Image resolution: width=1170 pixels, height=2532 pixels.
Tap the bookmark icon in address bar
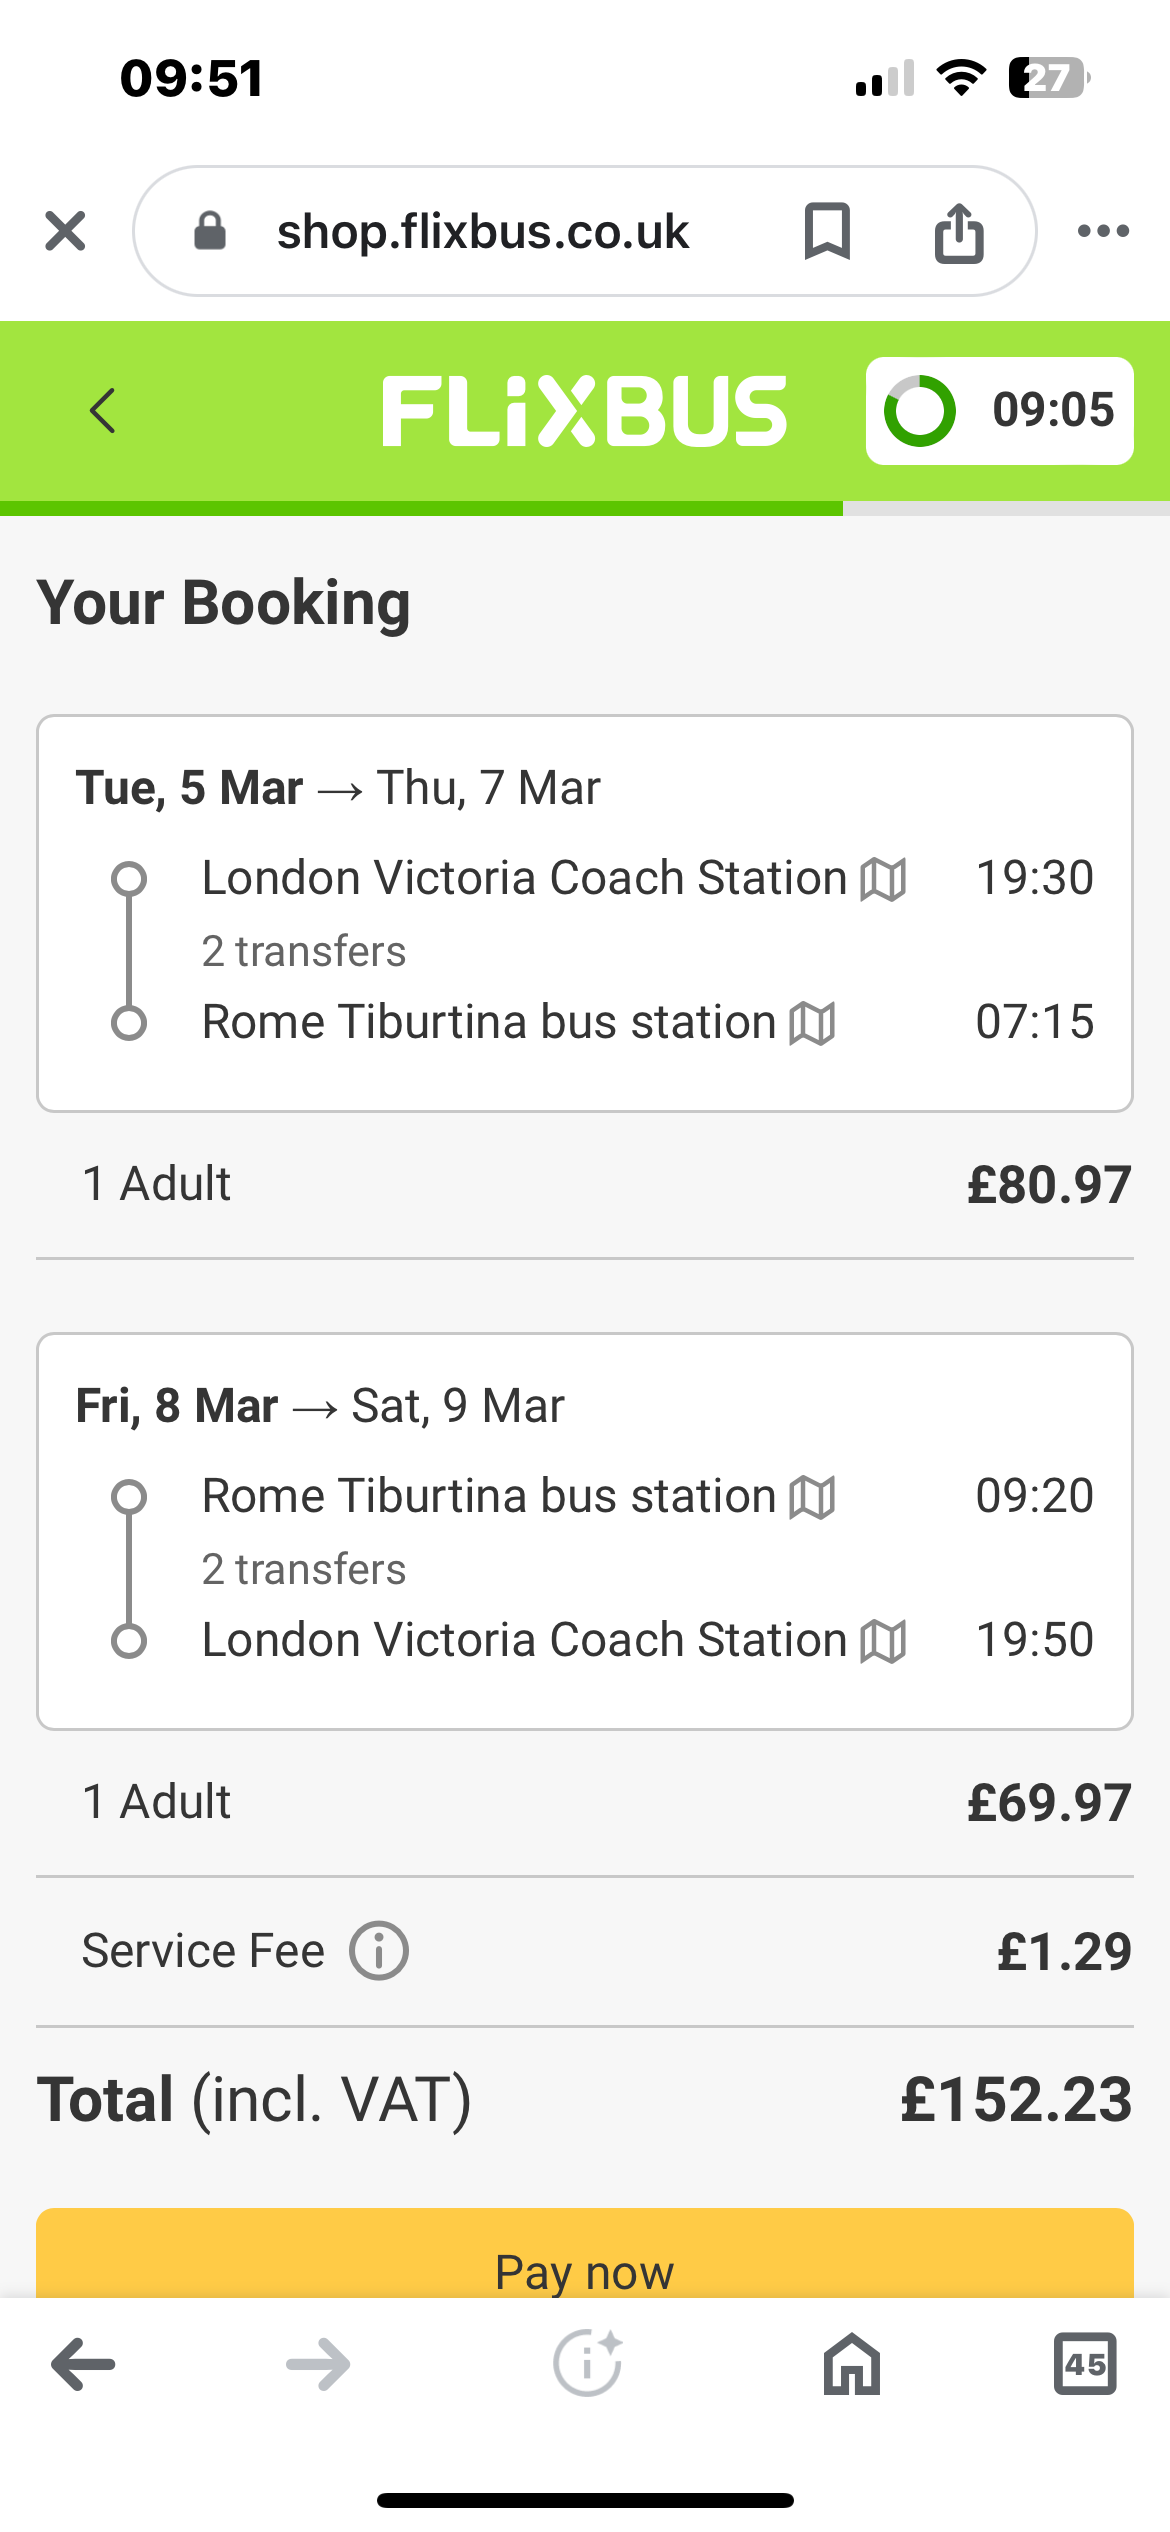[827, 231]
